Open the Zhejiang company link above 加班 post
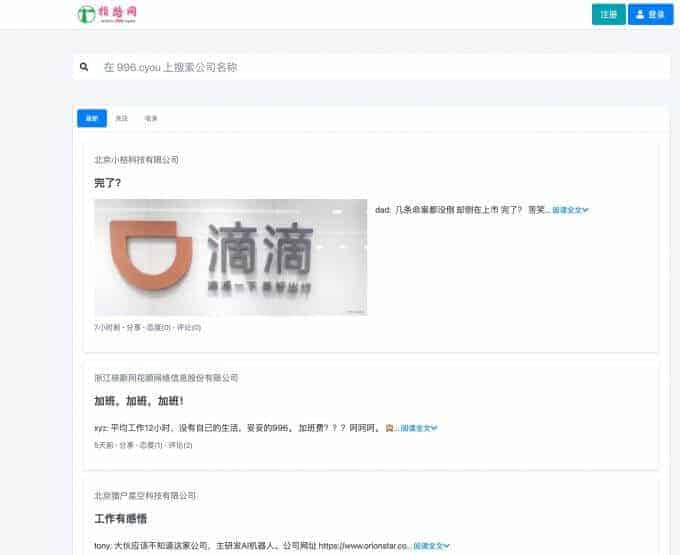The width and height of the screenshot is (680, 555). coord(166,378)
